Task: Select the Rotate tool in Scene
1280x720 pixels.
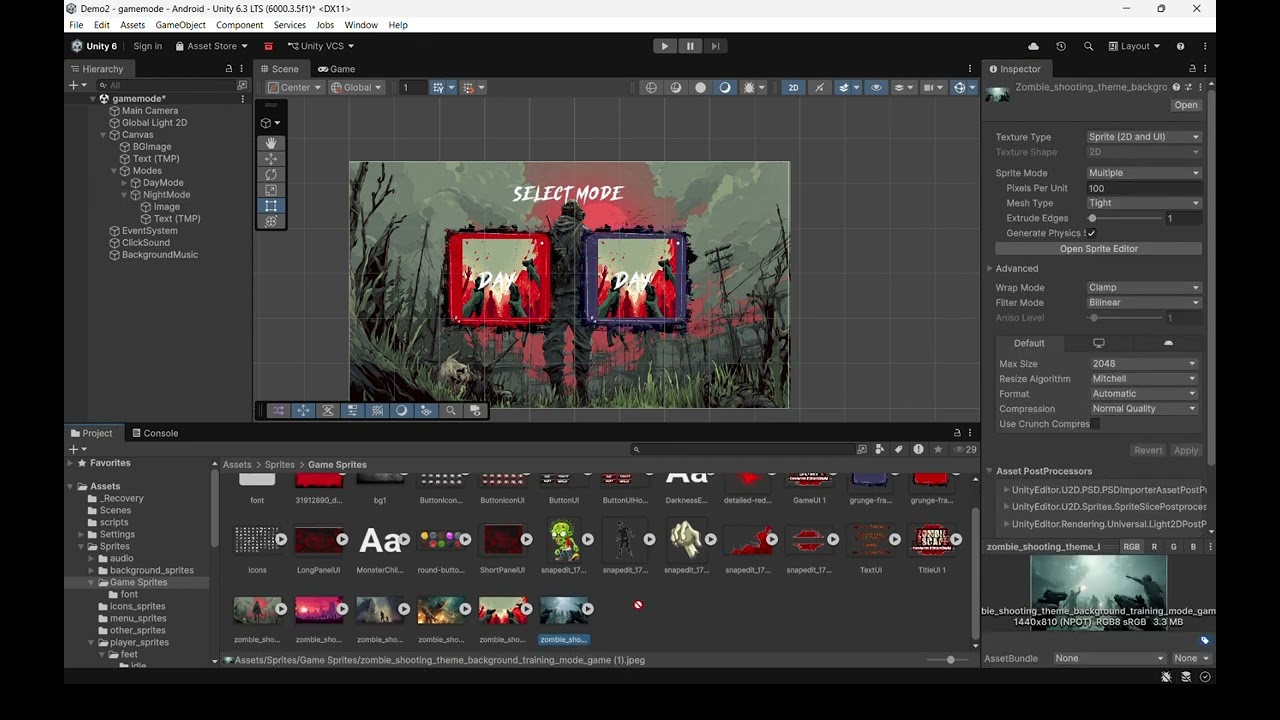Action: tap(271, 174)
